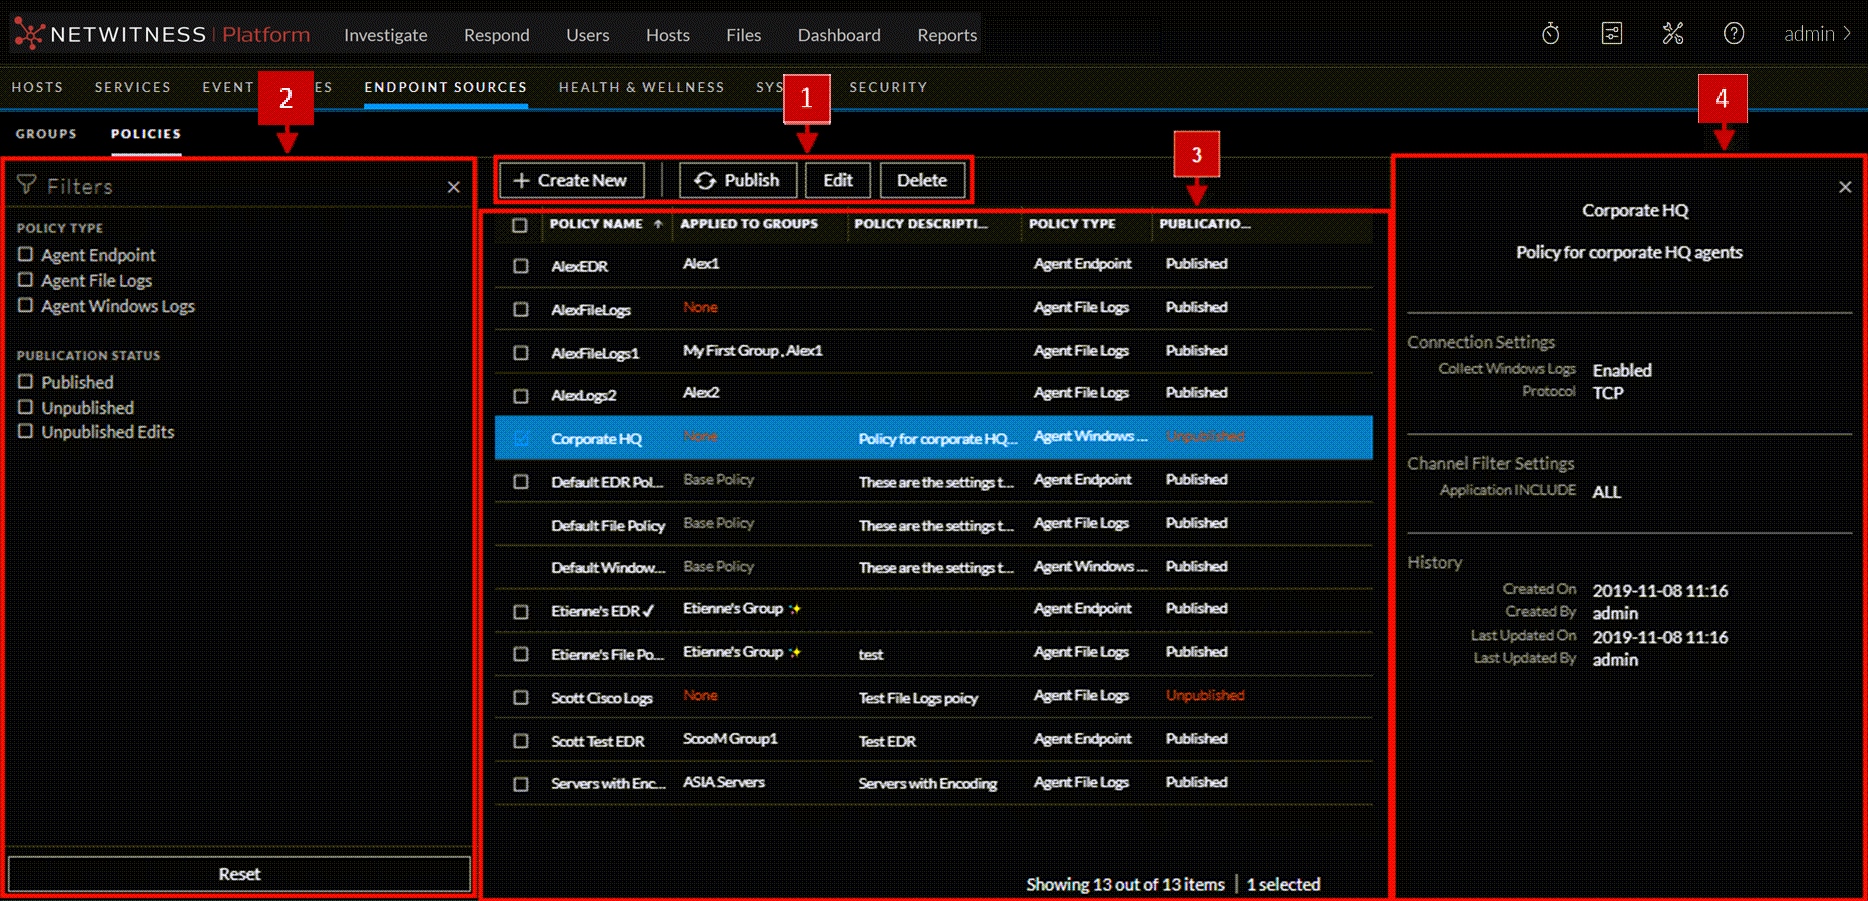This screenshot has height=901, width=1868.
Task: Tick the select-all policies header checkbox
Action: (520, 225)
